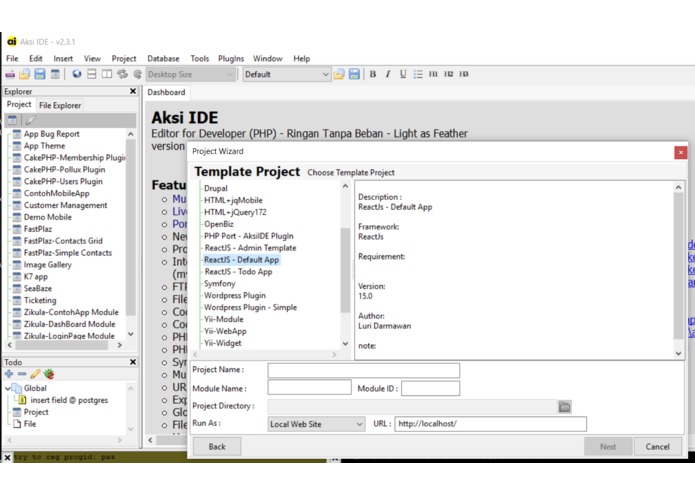Click template list scroll down arrow
The height and width of the screenshot is (494, 695).
pos(345,344)
